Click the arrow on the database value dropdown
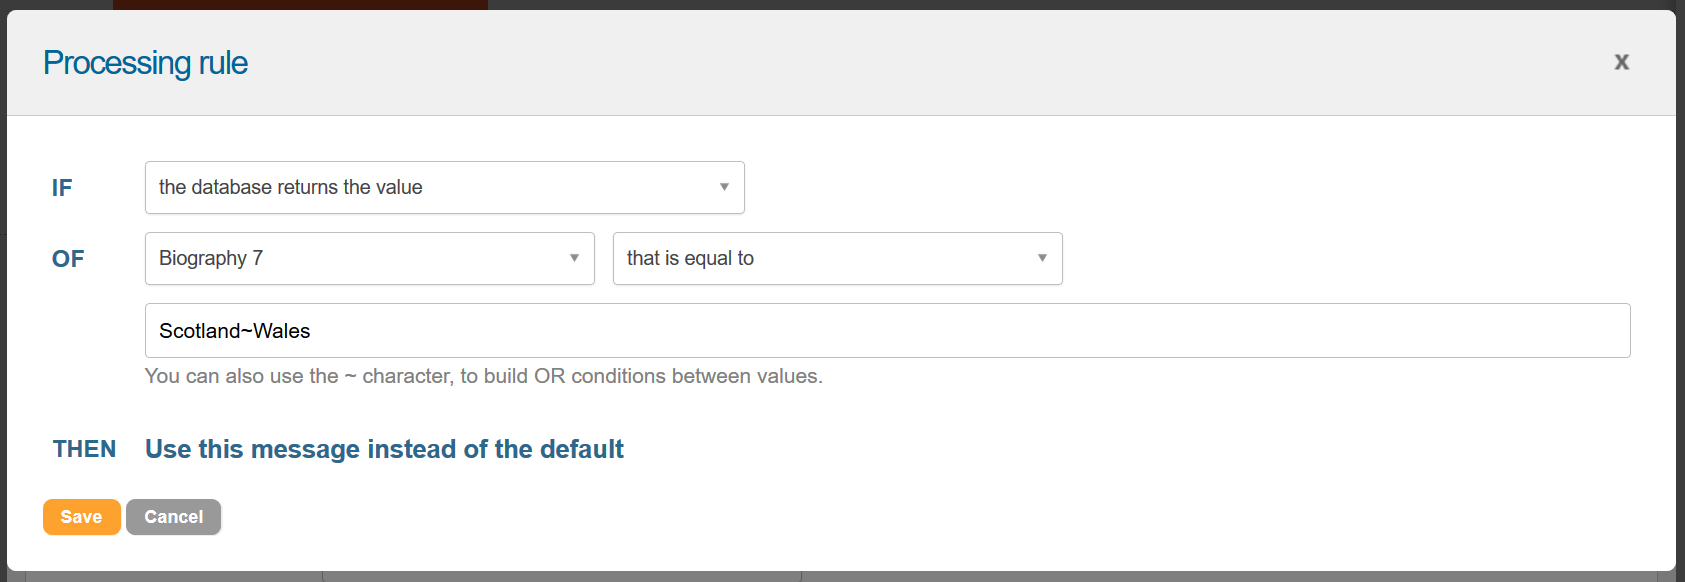This screenshot has height=582, width=1685. tap(724, 188)
